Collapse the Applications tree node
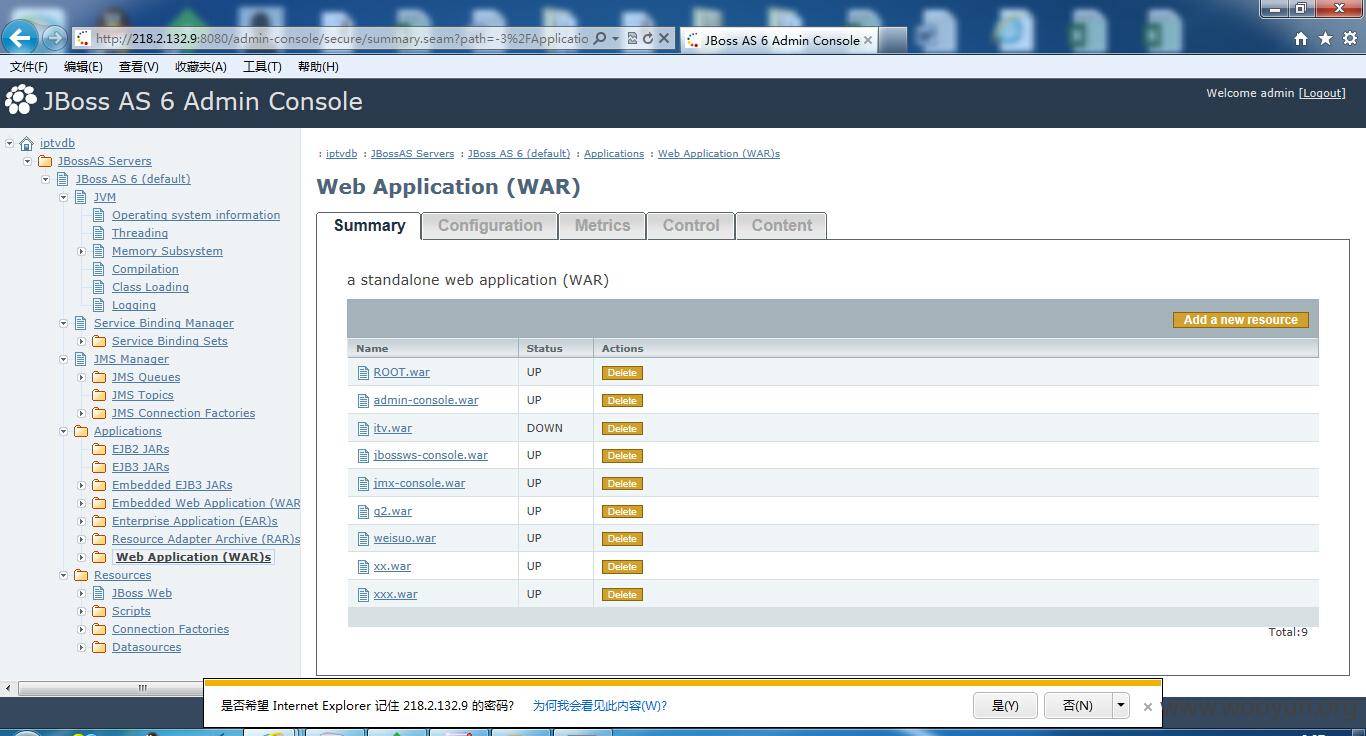 64,431
